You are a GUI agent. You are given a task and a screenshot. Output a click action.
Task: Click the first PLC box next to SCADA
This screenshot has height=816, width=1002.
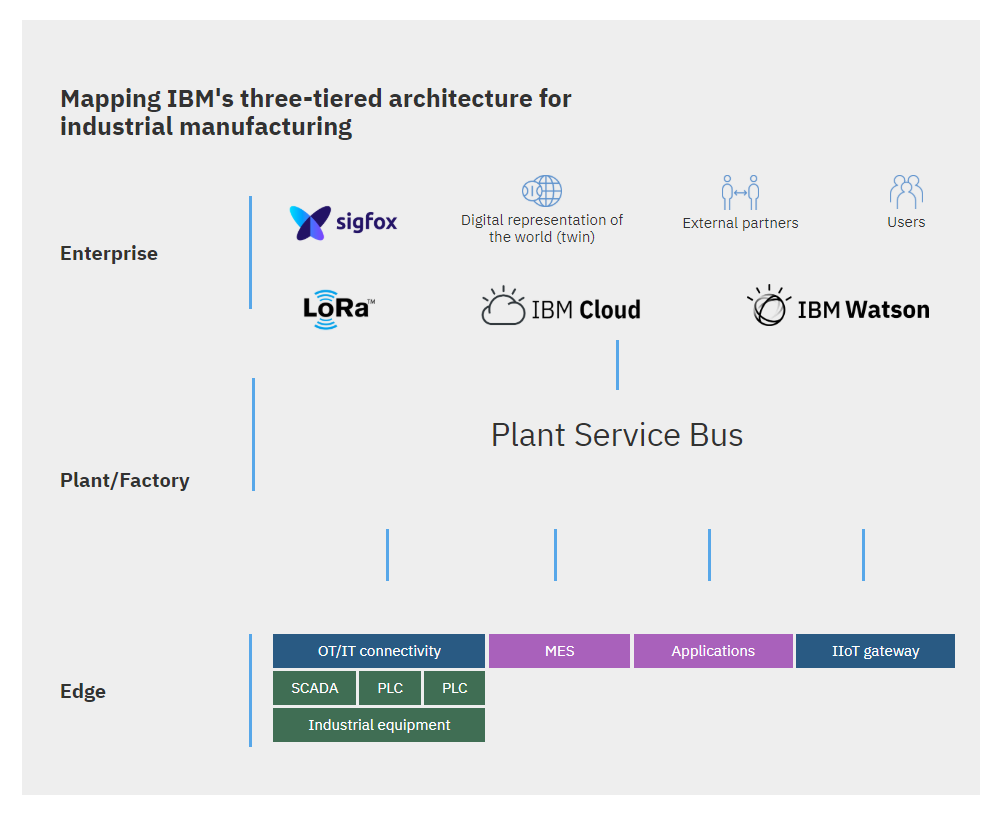tap(390, 688)
